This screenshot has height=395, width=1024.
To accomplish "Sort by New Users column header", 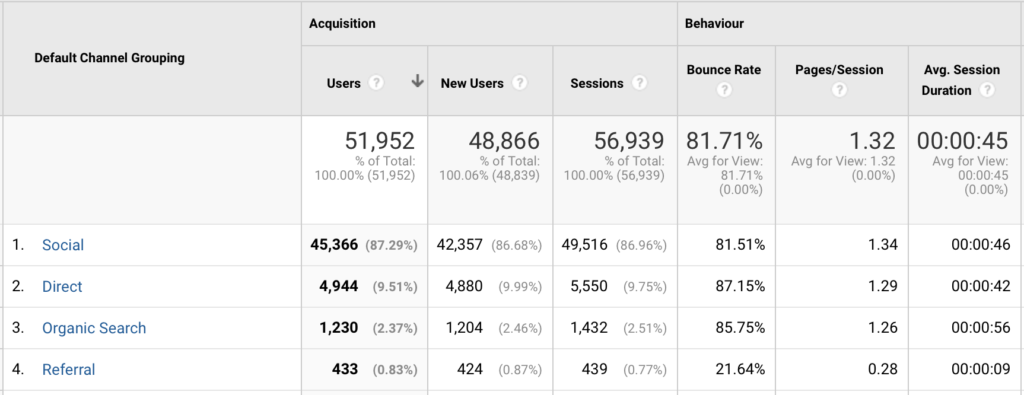I will [472, 84].
